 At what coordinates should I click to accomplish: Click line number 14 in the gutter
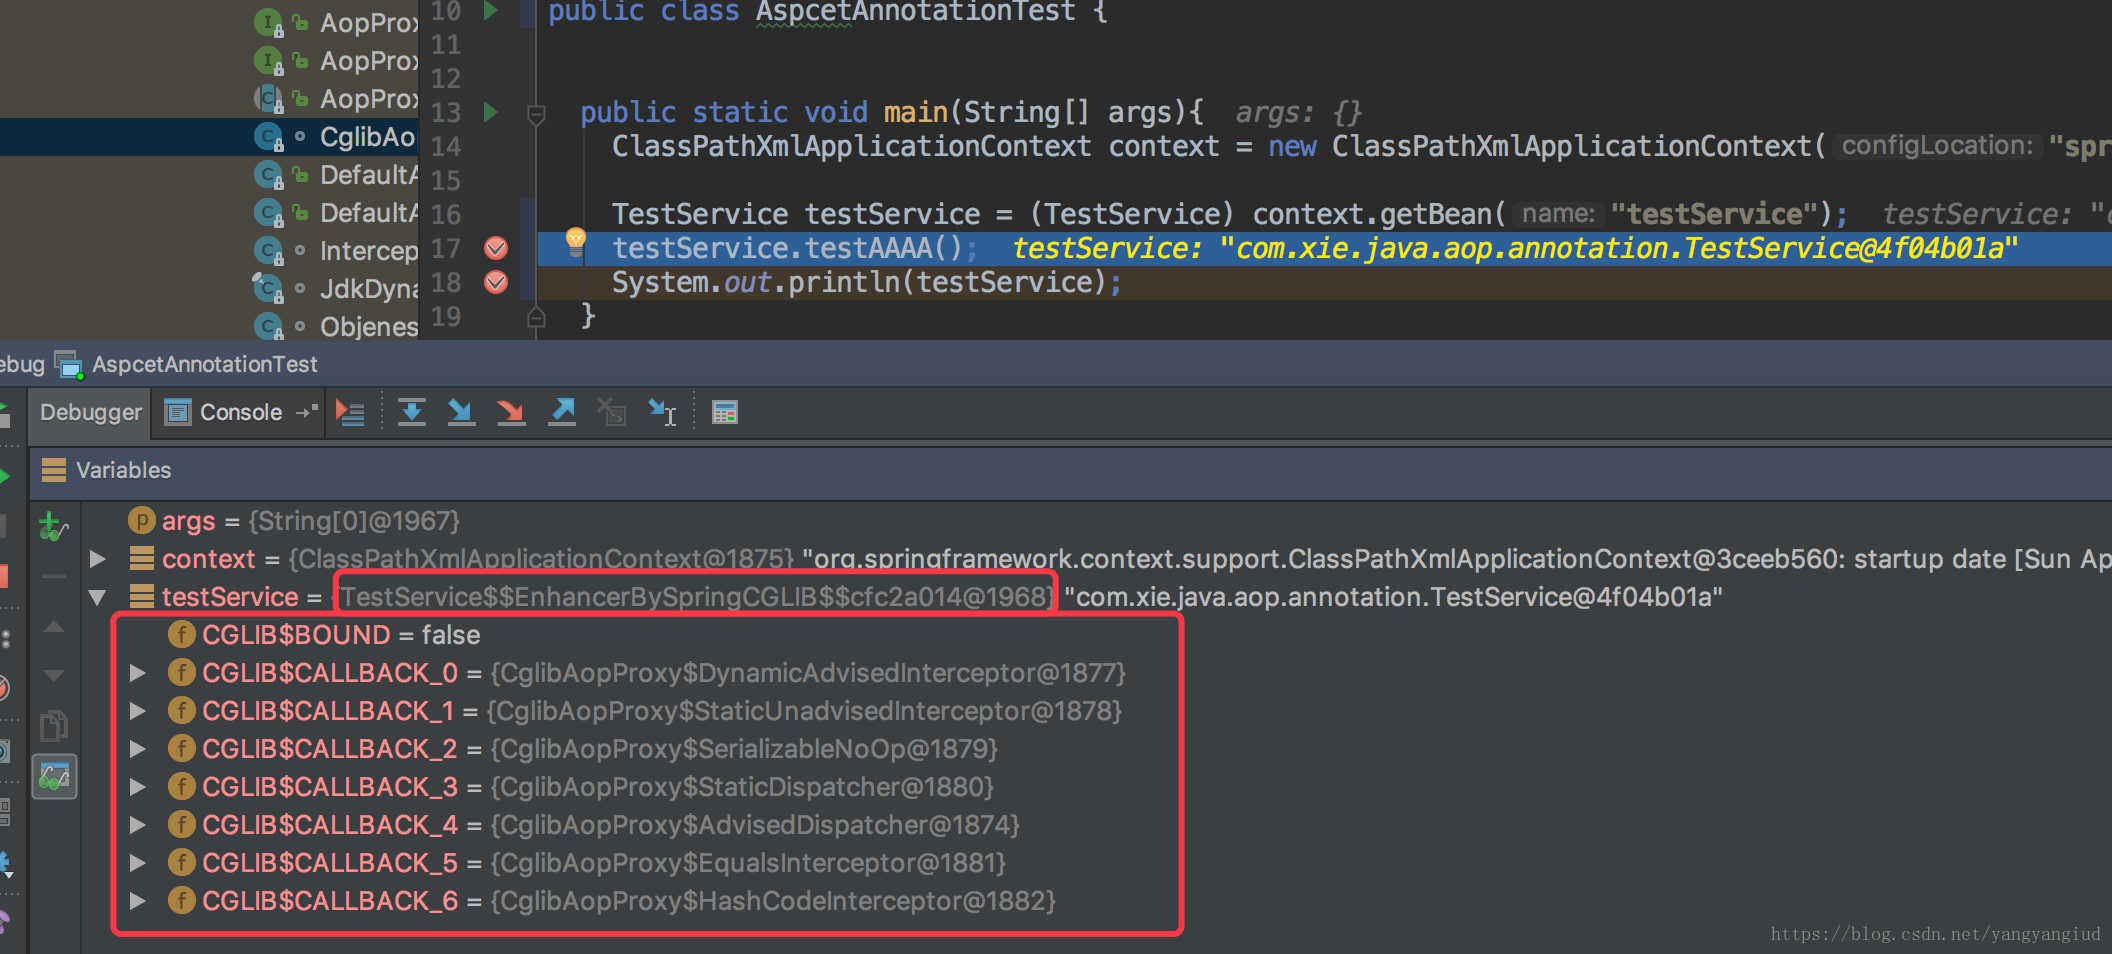(446, 146)
